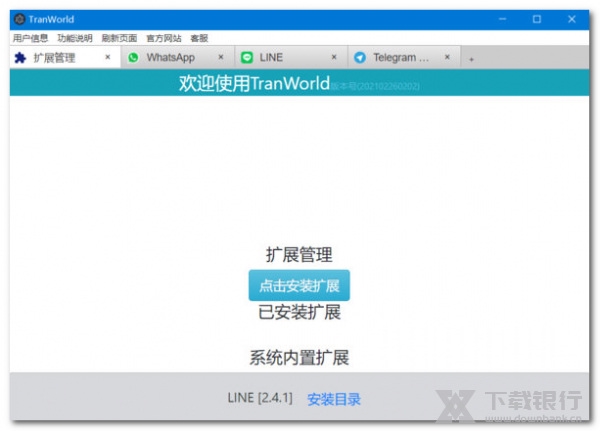The height and width of the screenshot is (431, 600).
Task: Switch to the LINE tab
Action: [291, 57]
